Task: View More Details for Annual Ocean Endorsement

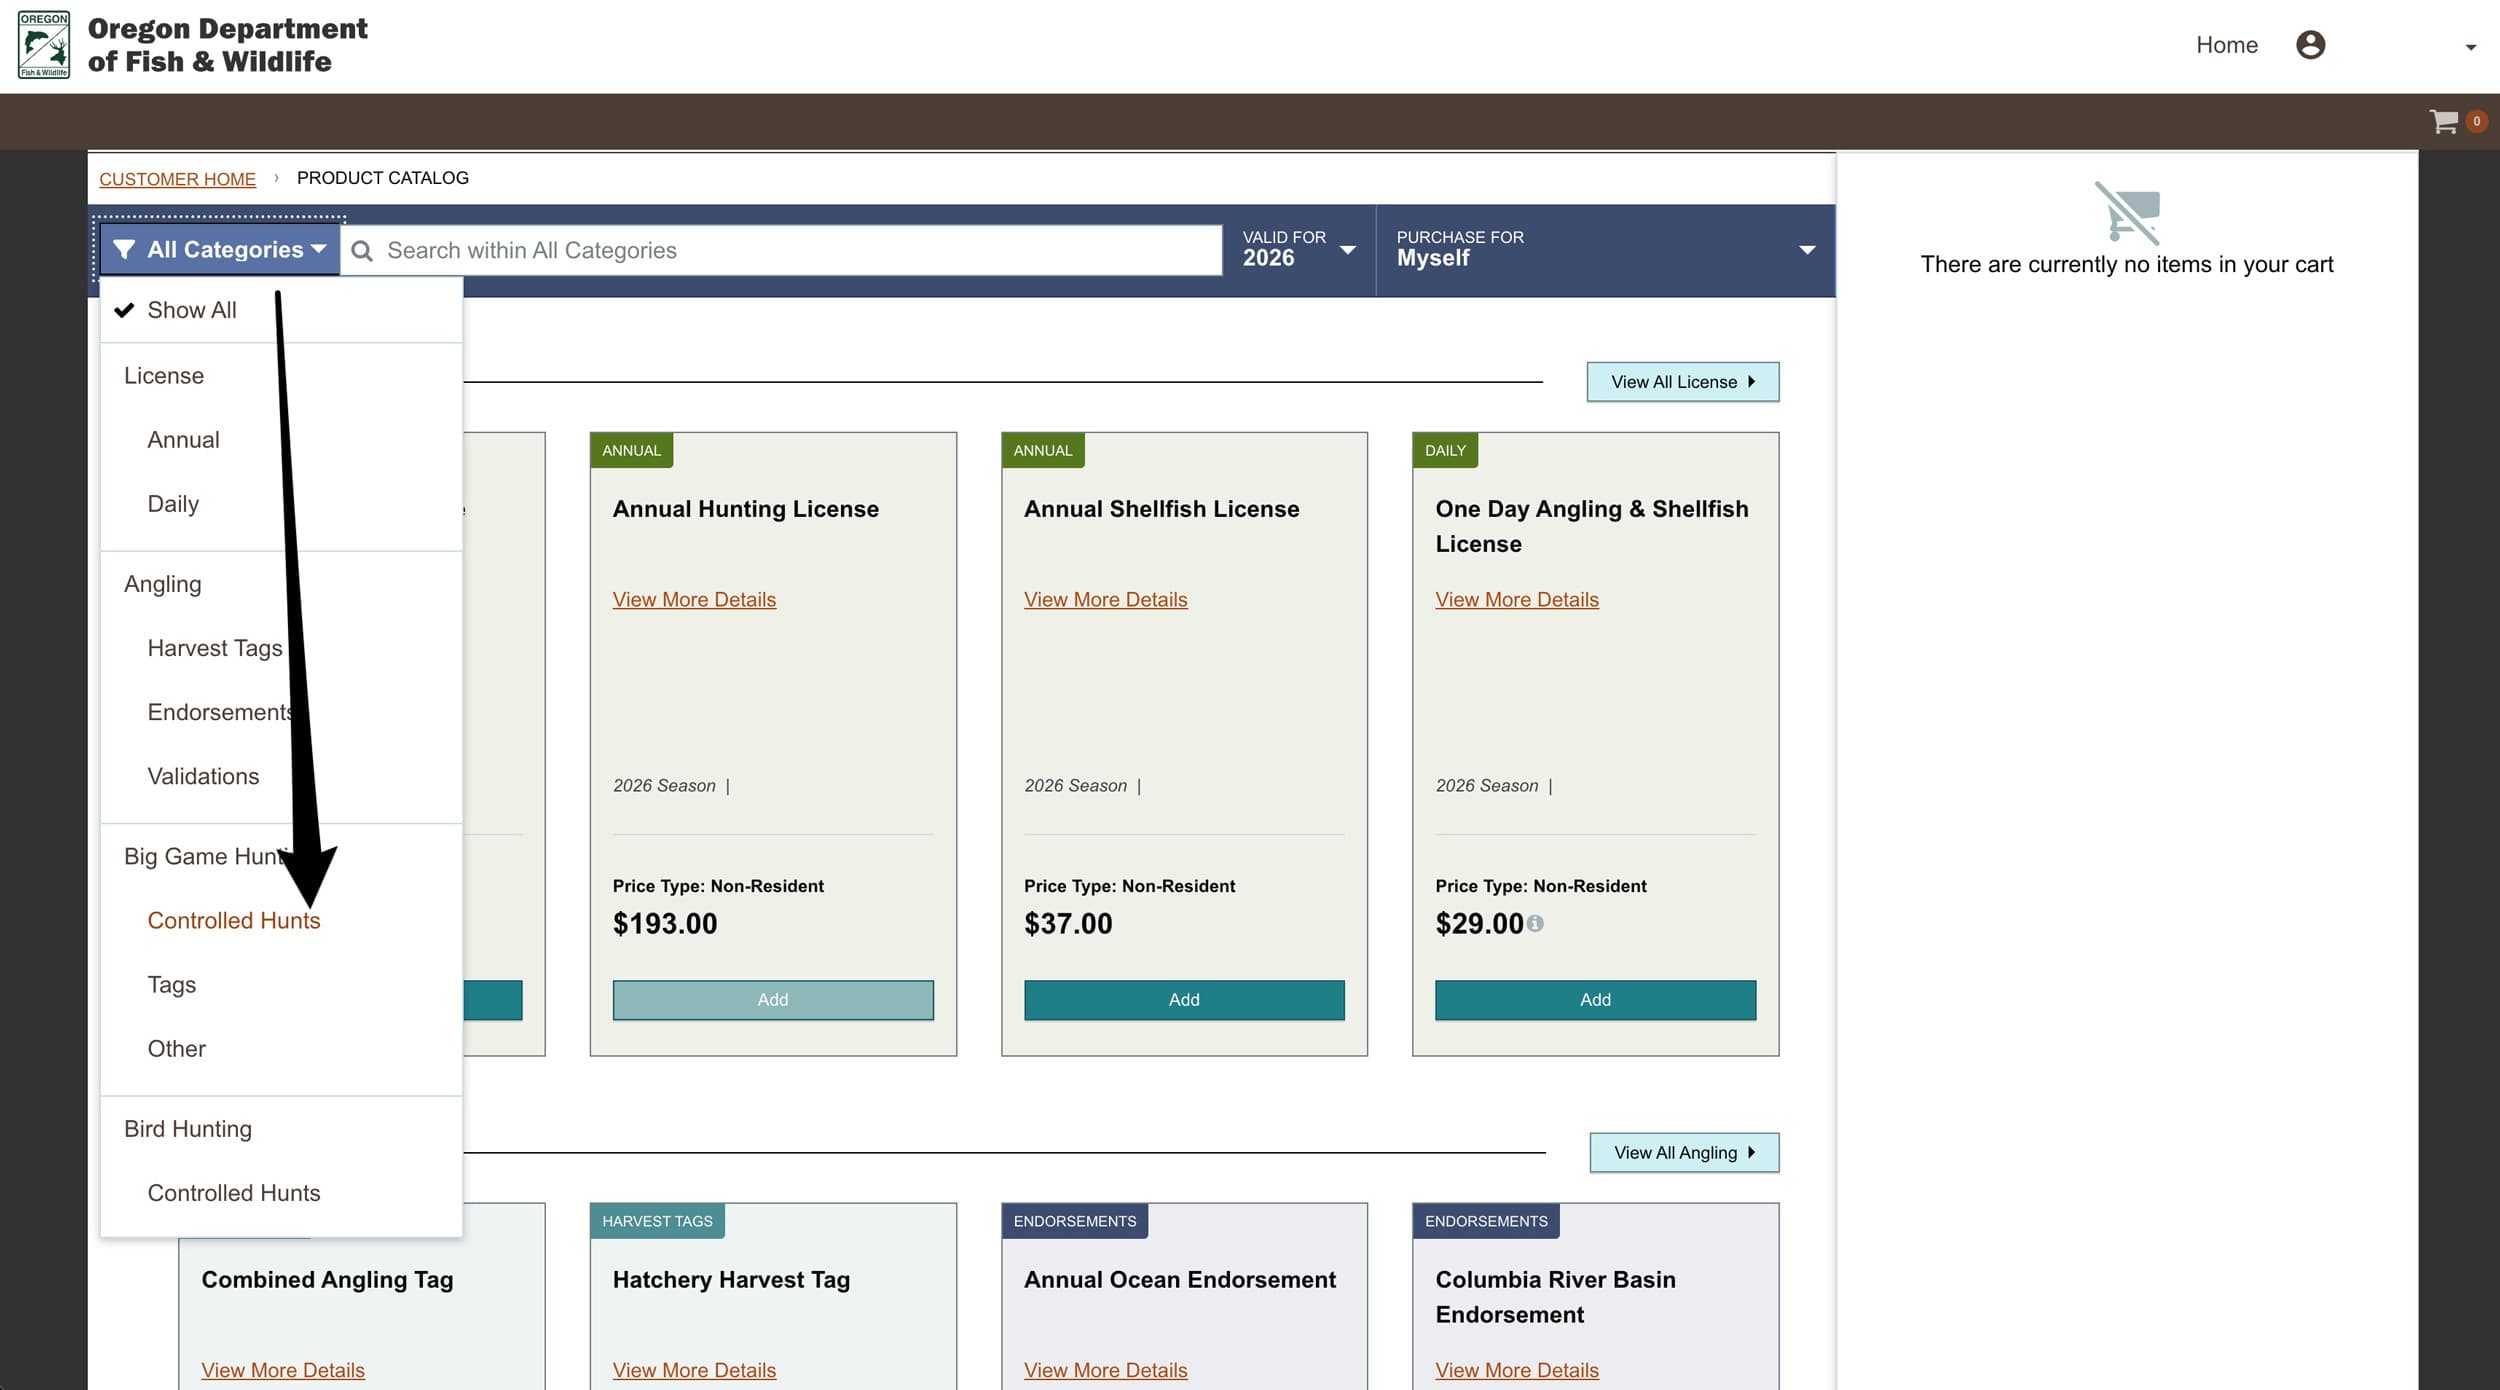Action: click(x=1105, y=1371)
